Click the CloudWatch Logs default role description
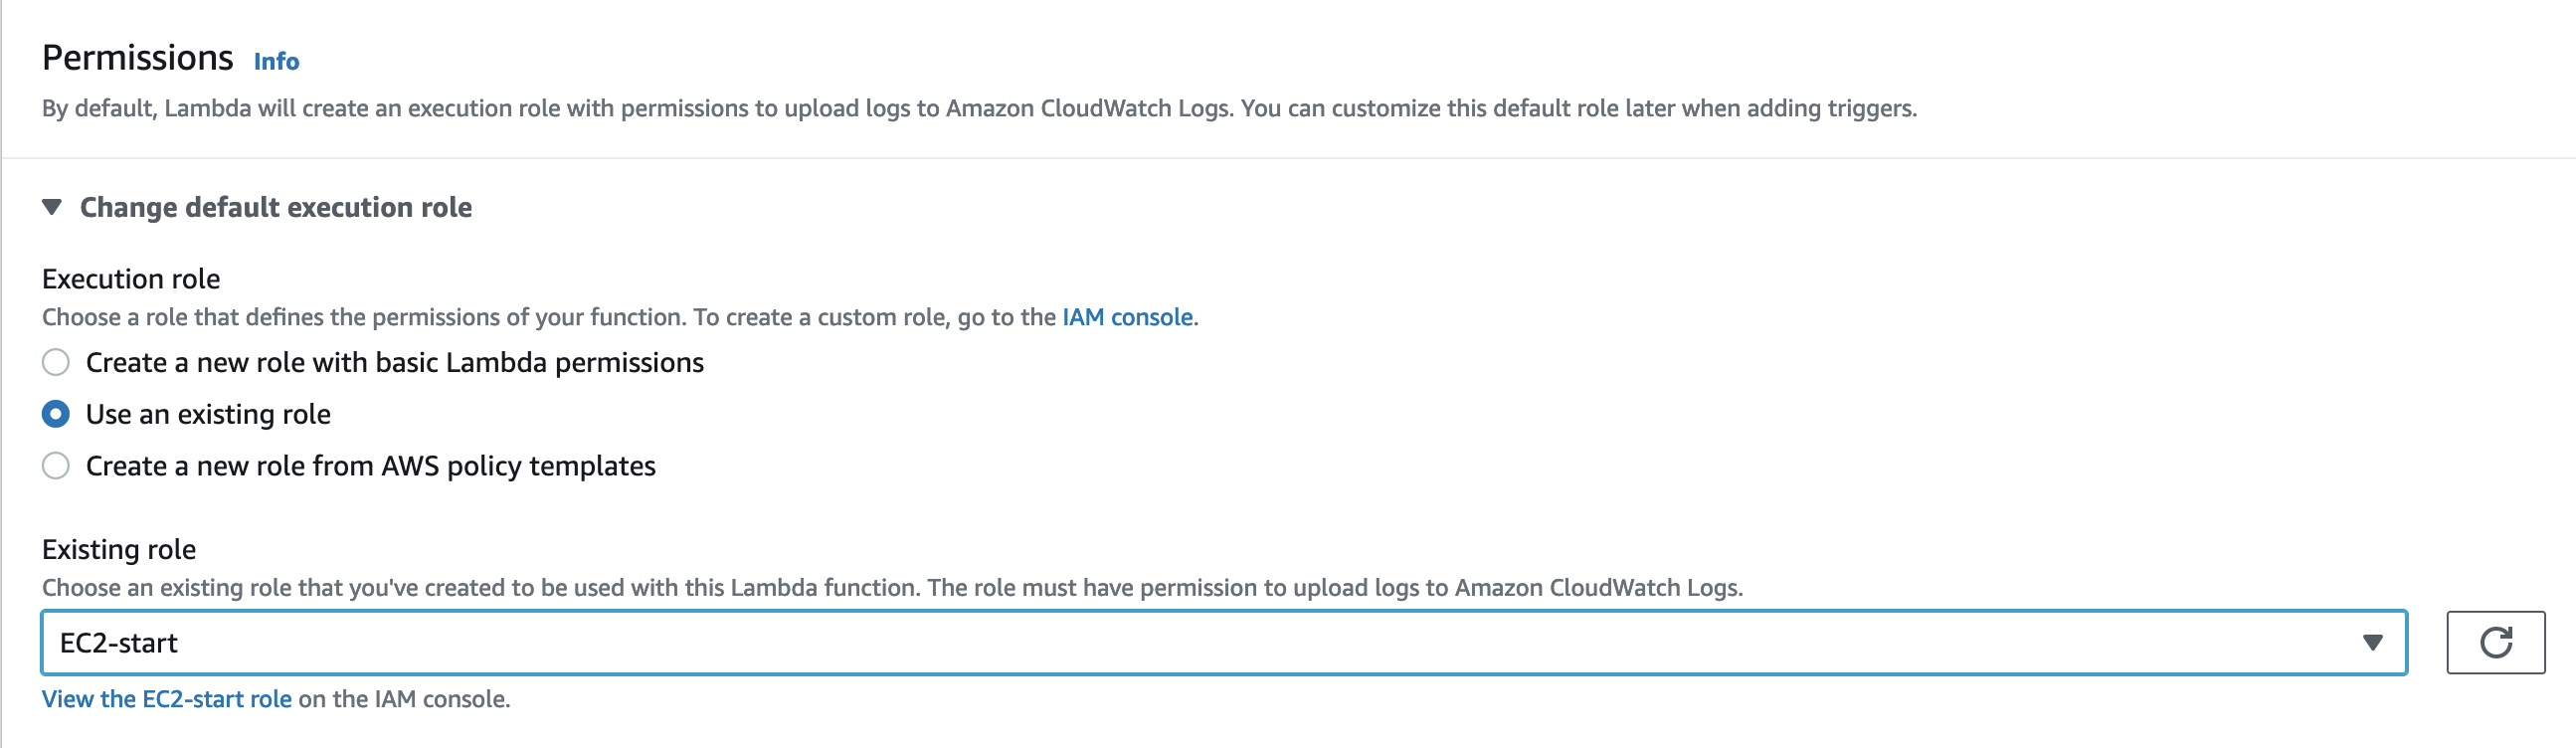Screen dimensions: 2576x748 [x=979, y=108]
